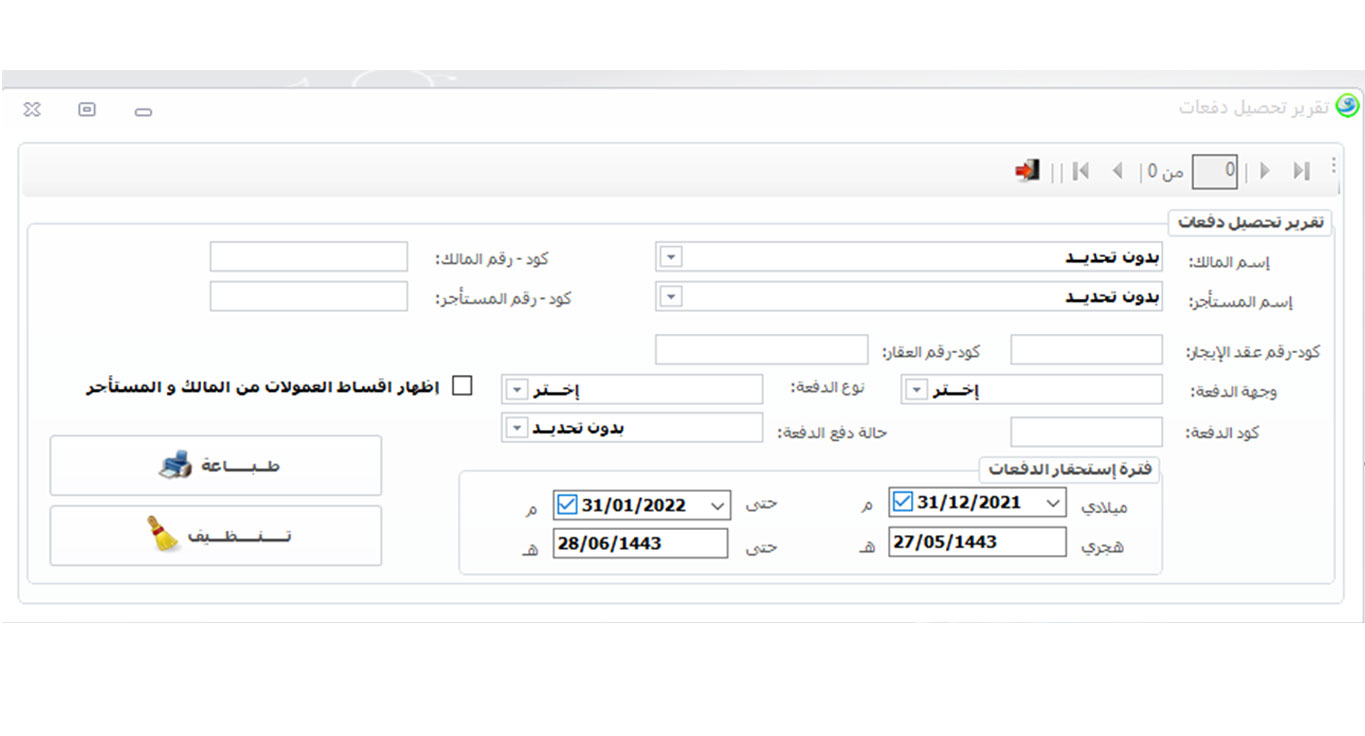Enable إظهار أقساط العمولات من المالك والمستأجر checkbox
1365x736 pixels.
(x=462, y=386)
